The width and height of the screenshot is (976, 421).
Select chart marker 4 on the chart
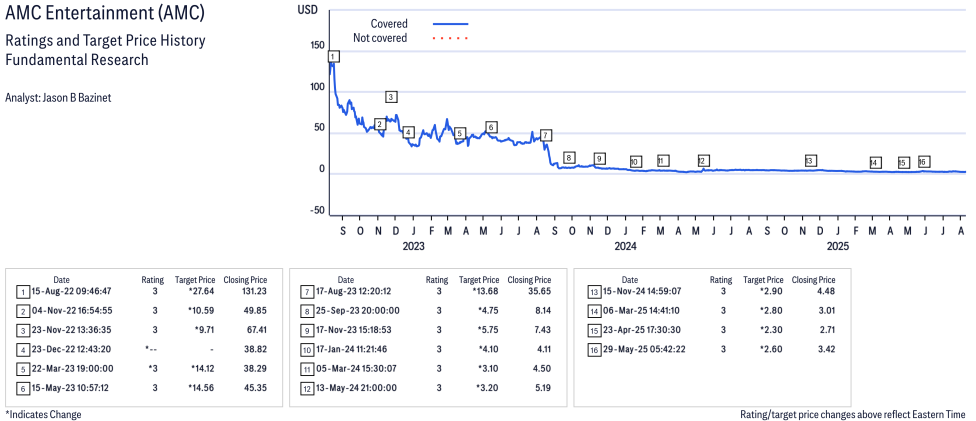tap(408, 133)
